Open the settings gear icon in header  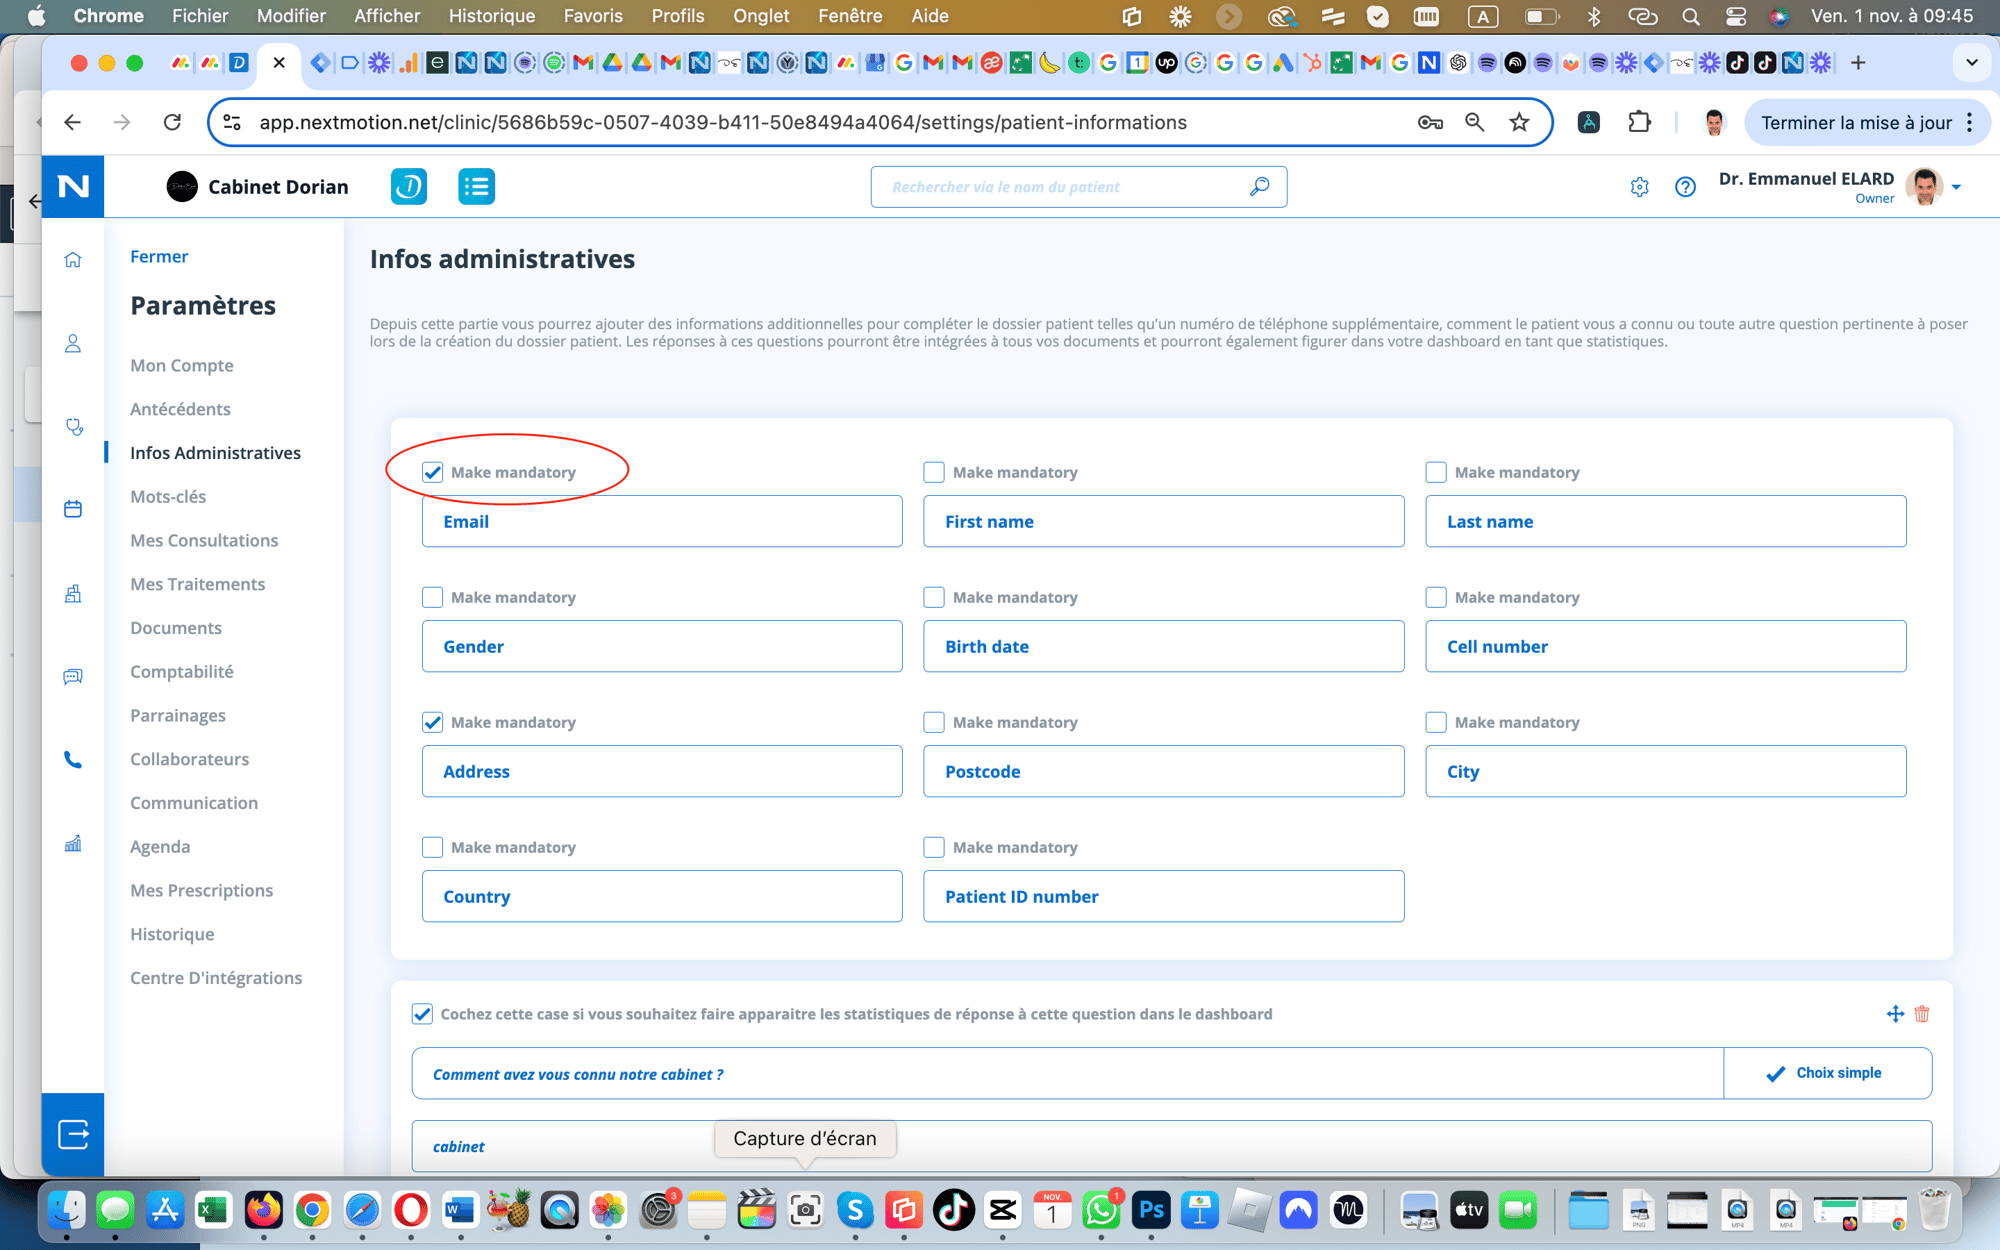tap(1639, 187)
